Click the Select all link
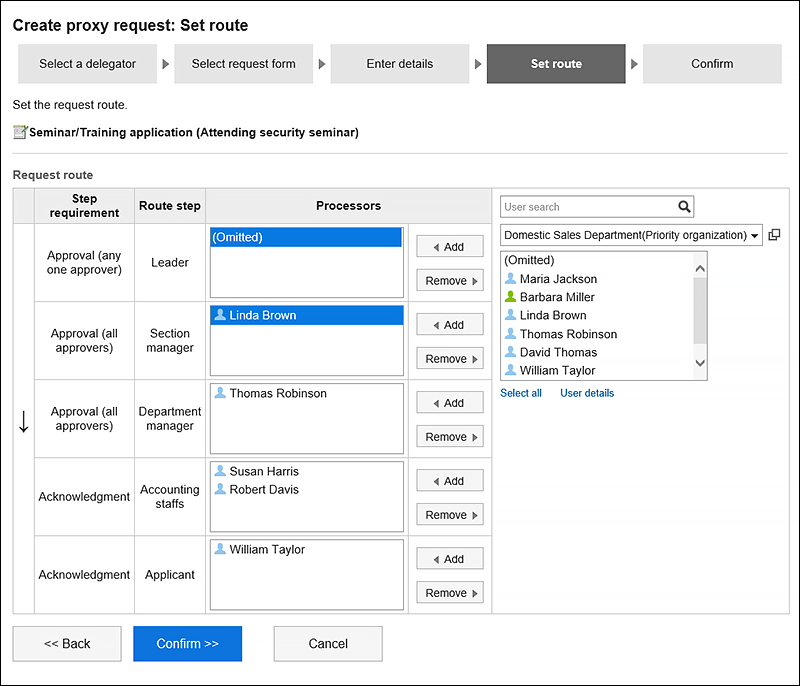Image resolution: width=800 pixels, height=686 pixels. pos(520,393)
